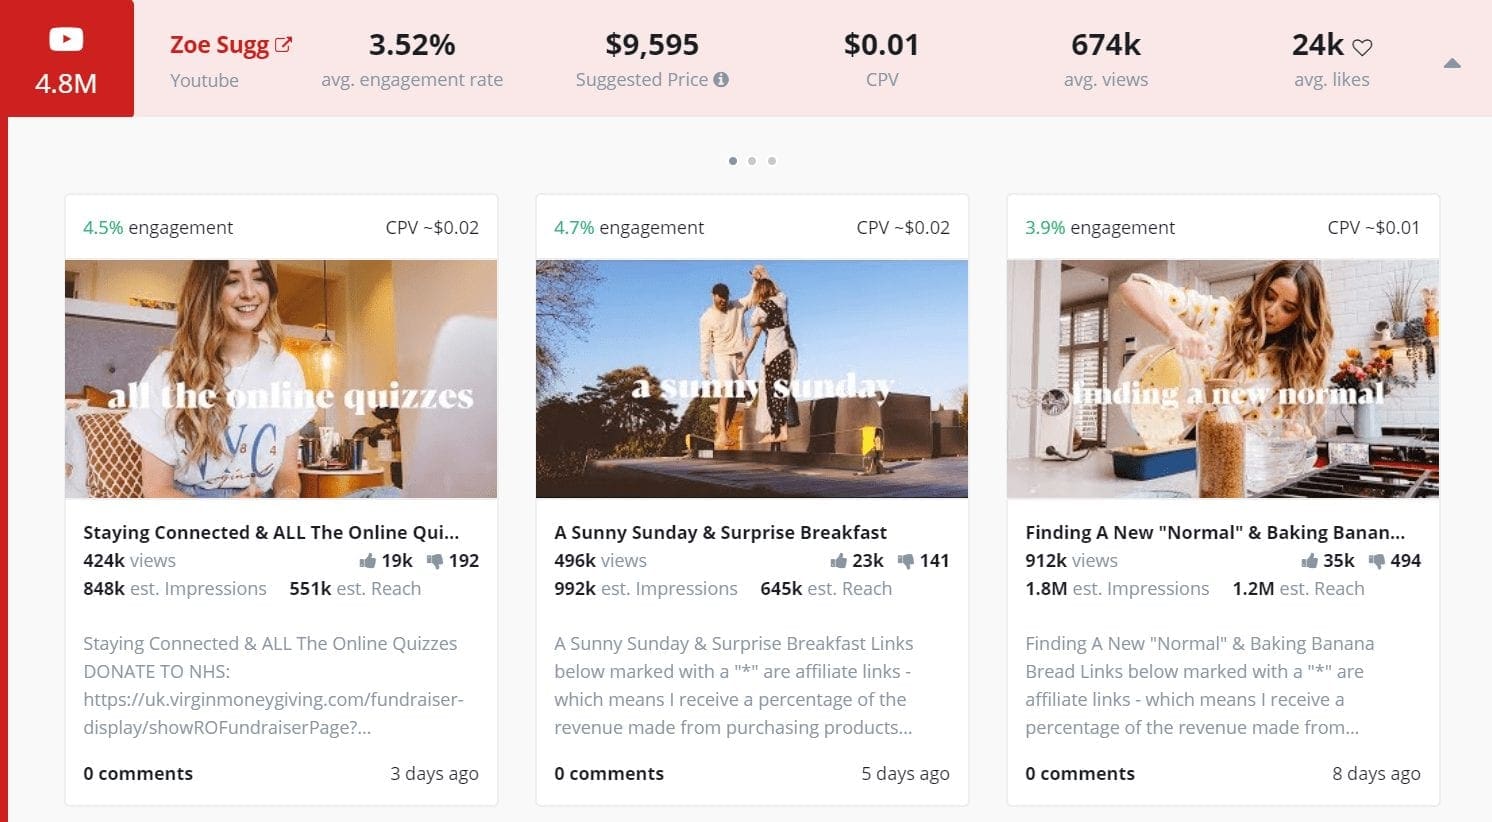Click thumbs-down icon on Staying Connected video
This screenshot has height=822, width=1492.
tap(435, 561)
